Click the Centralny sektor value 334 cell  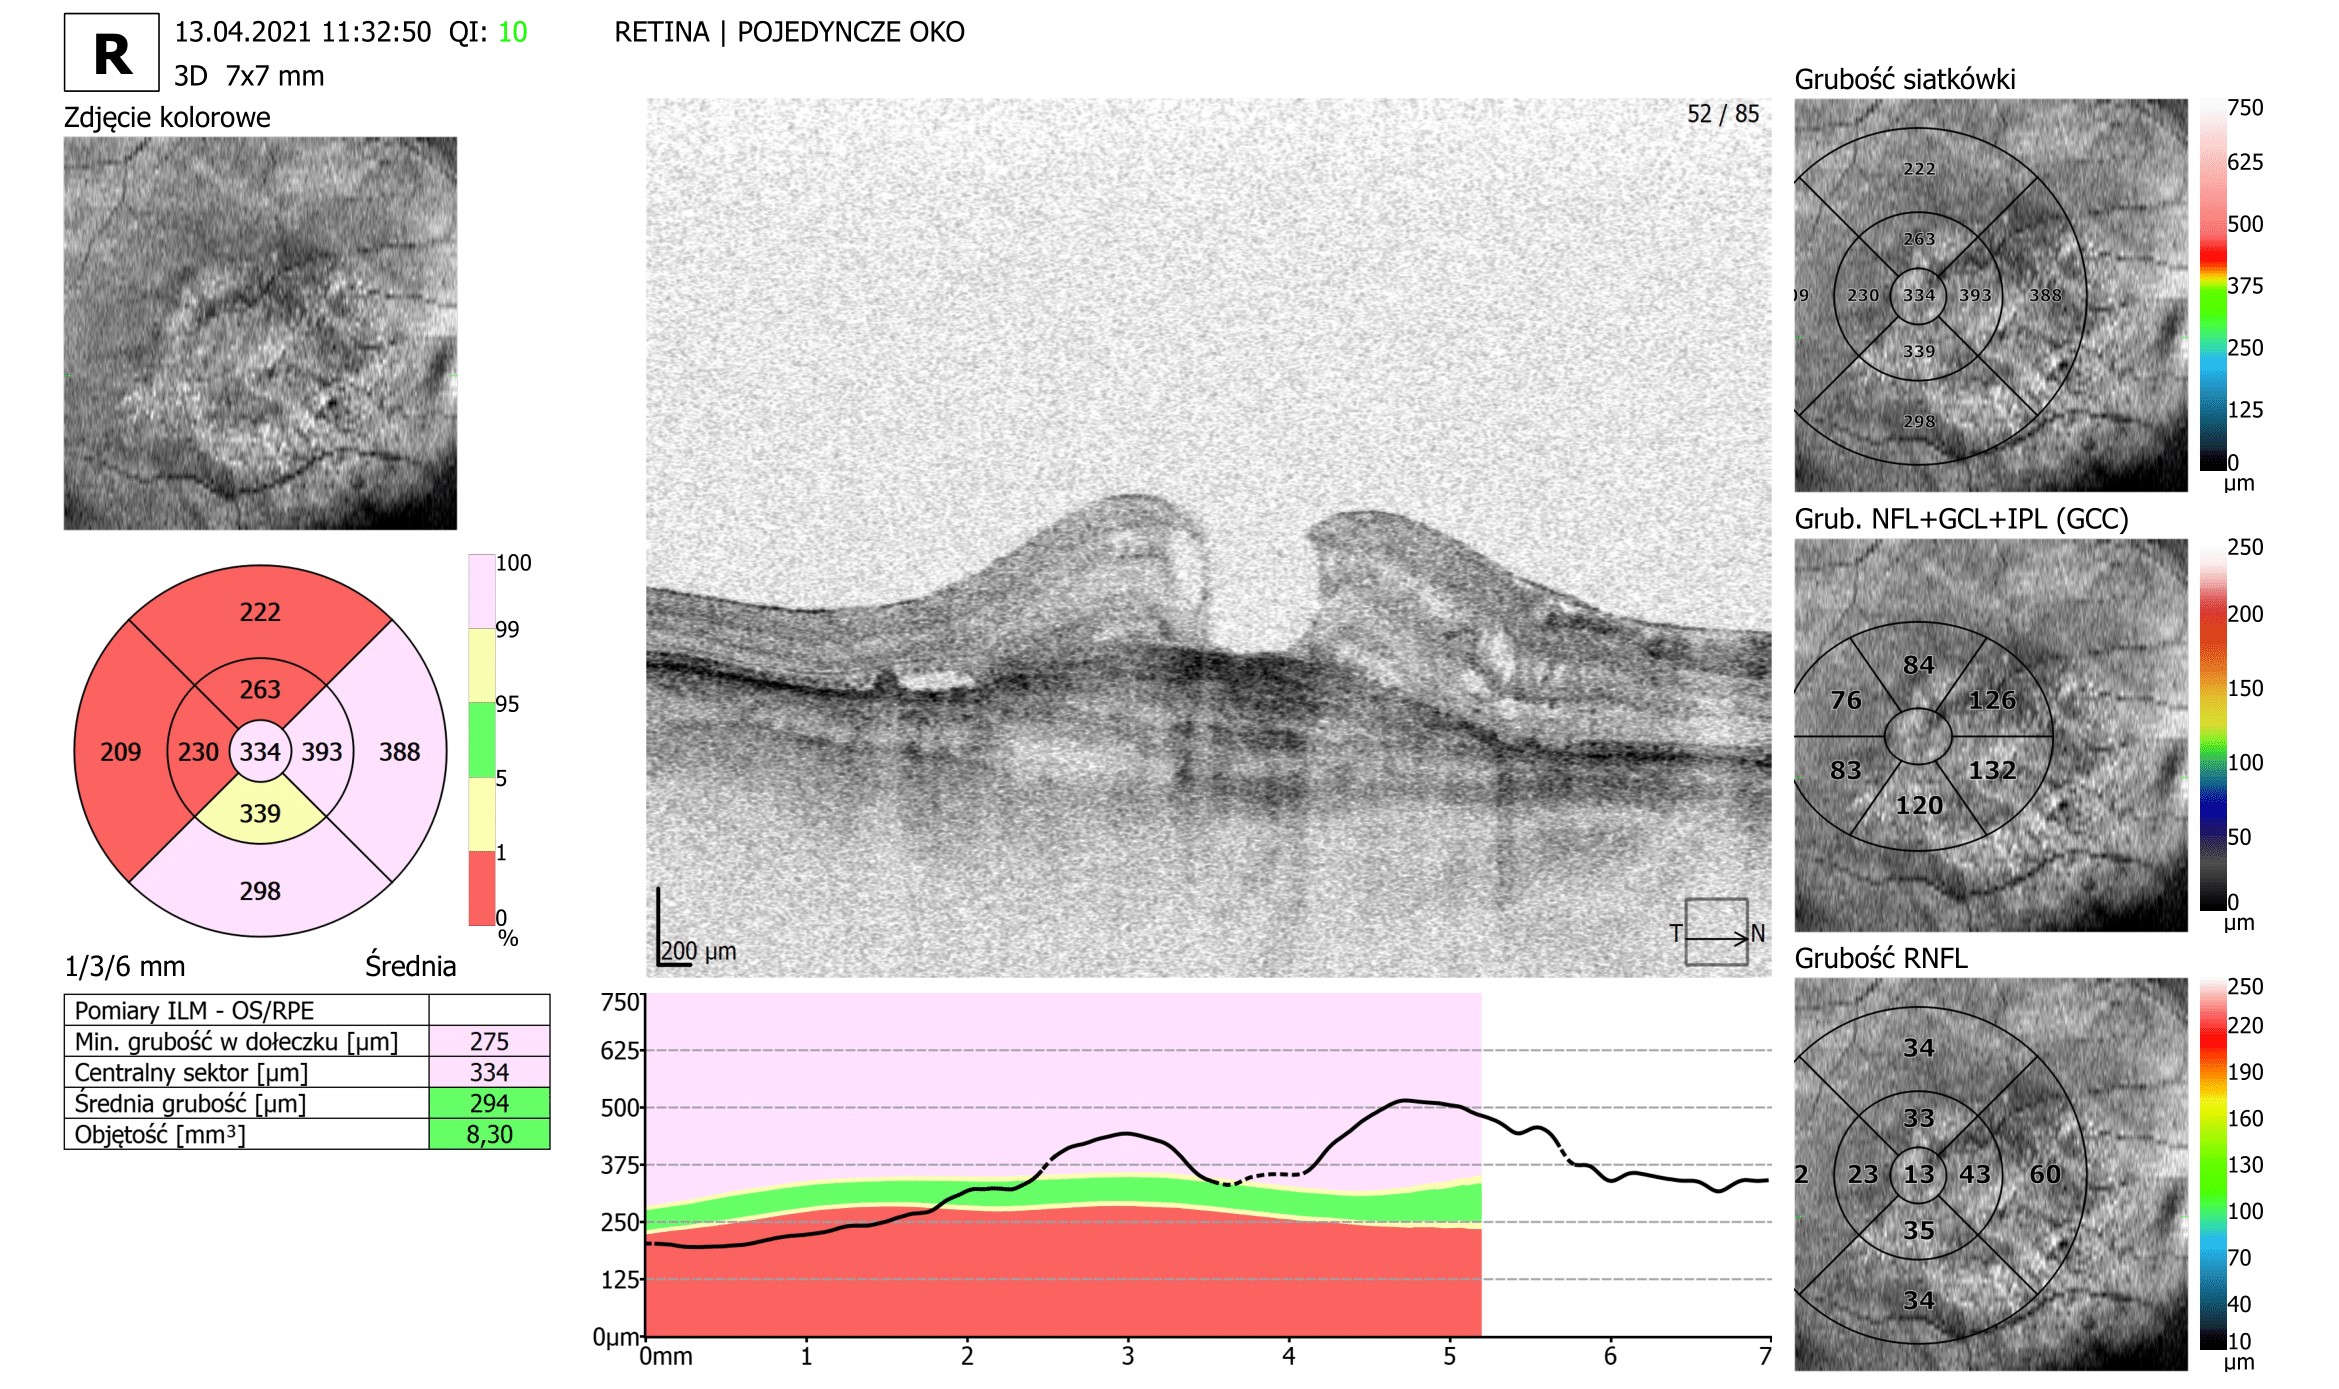pyautogui.click(x=489, y=1072)
